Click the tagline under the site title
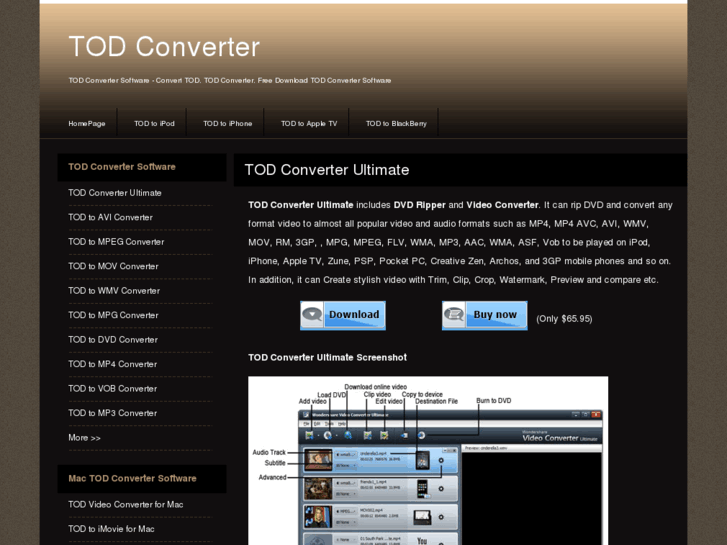This screenshot has height=545, width=727. (230, 81)
